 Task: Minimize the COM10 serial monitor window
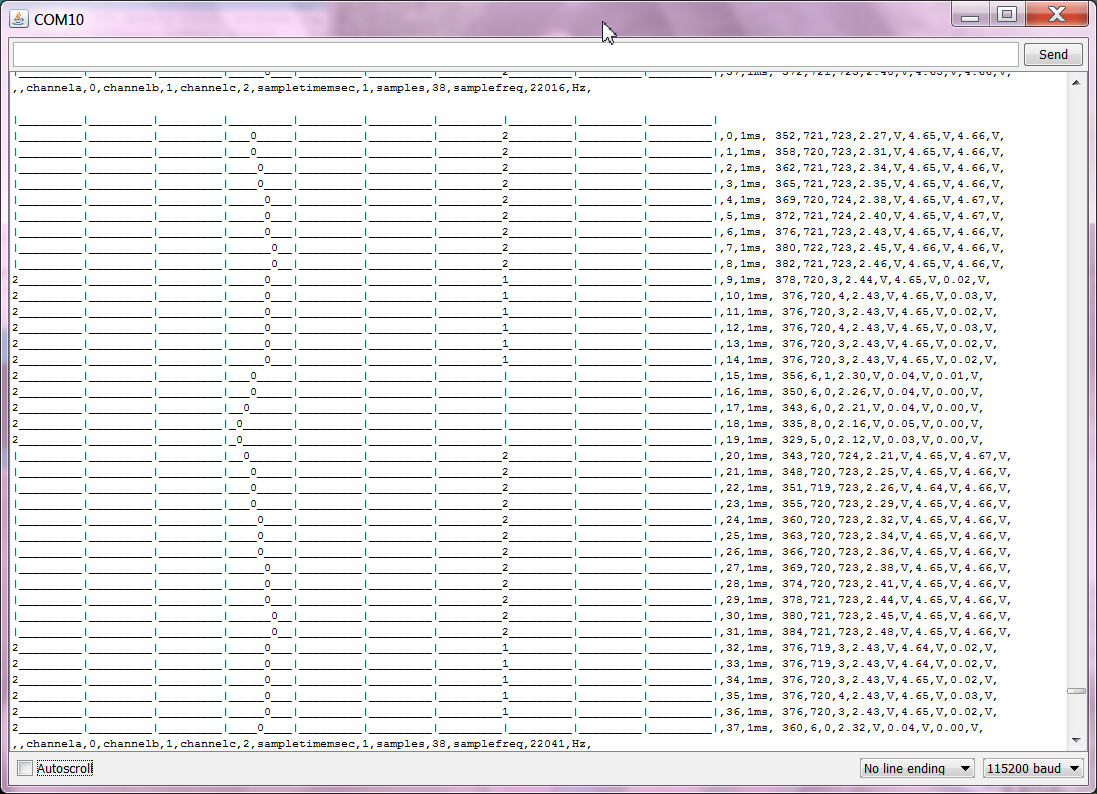pyautogui.click(x=969, y=15)
